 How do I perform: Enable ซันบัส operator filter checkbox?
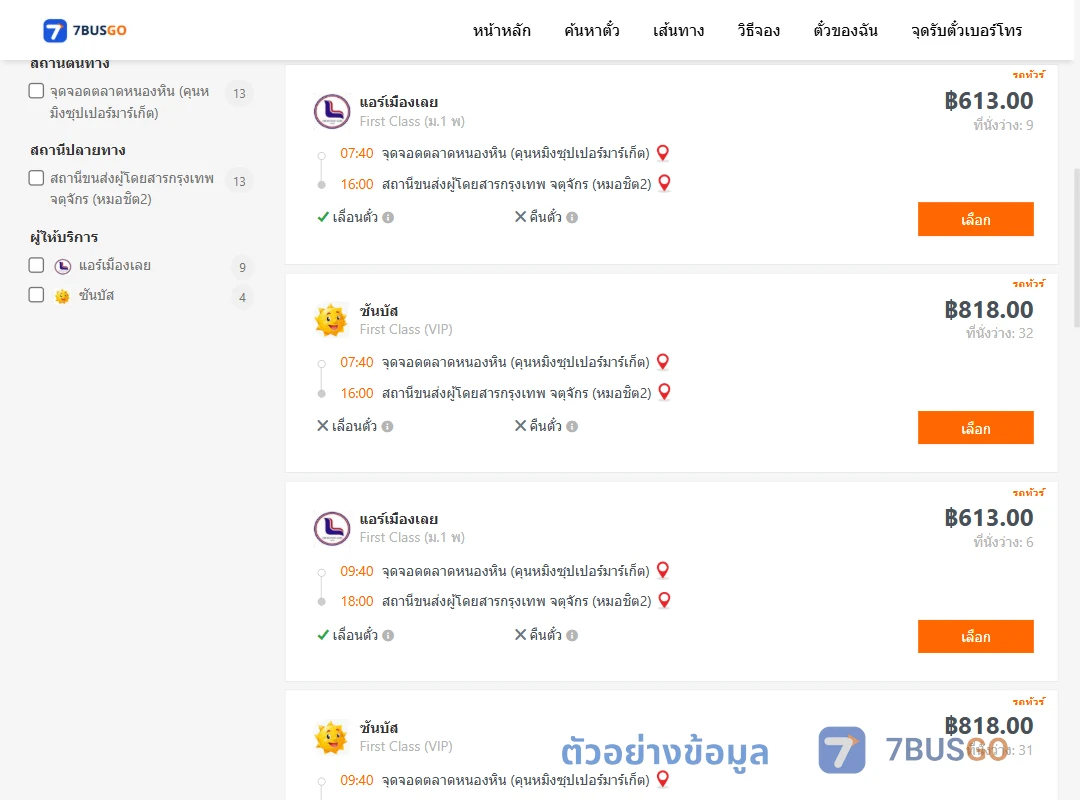[x=37, y=295]
